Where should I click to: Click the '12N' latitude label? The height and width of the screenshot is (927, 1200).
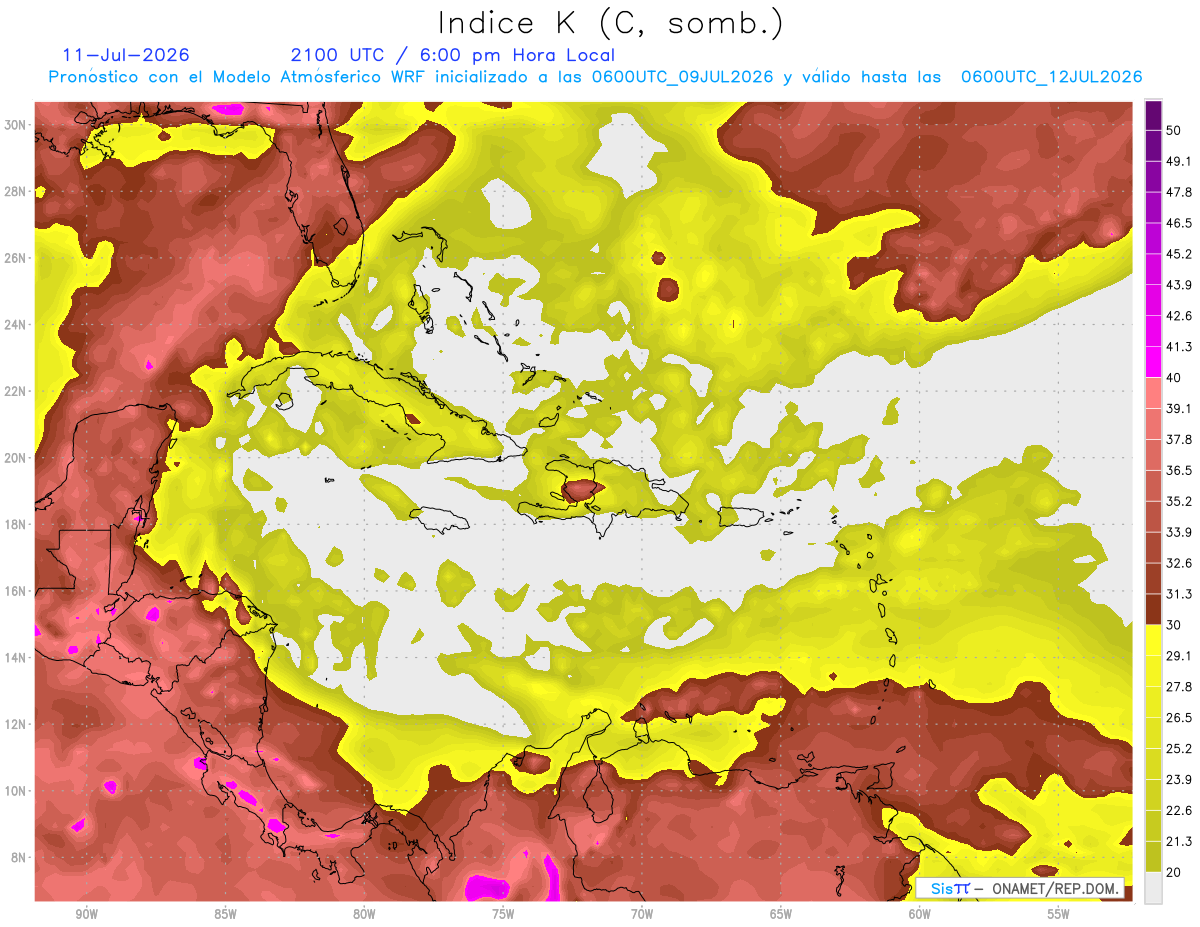[16, 724]
